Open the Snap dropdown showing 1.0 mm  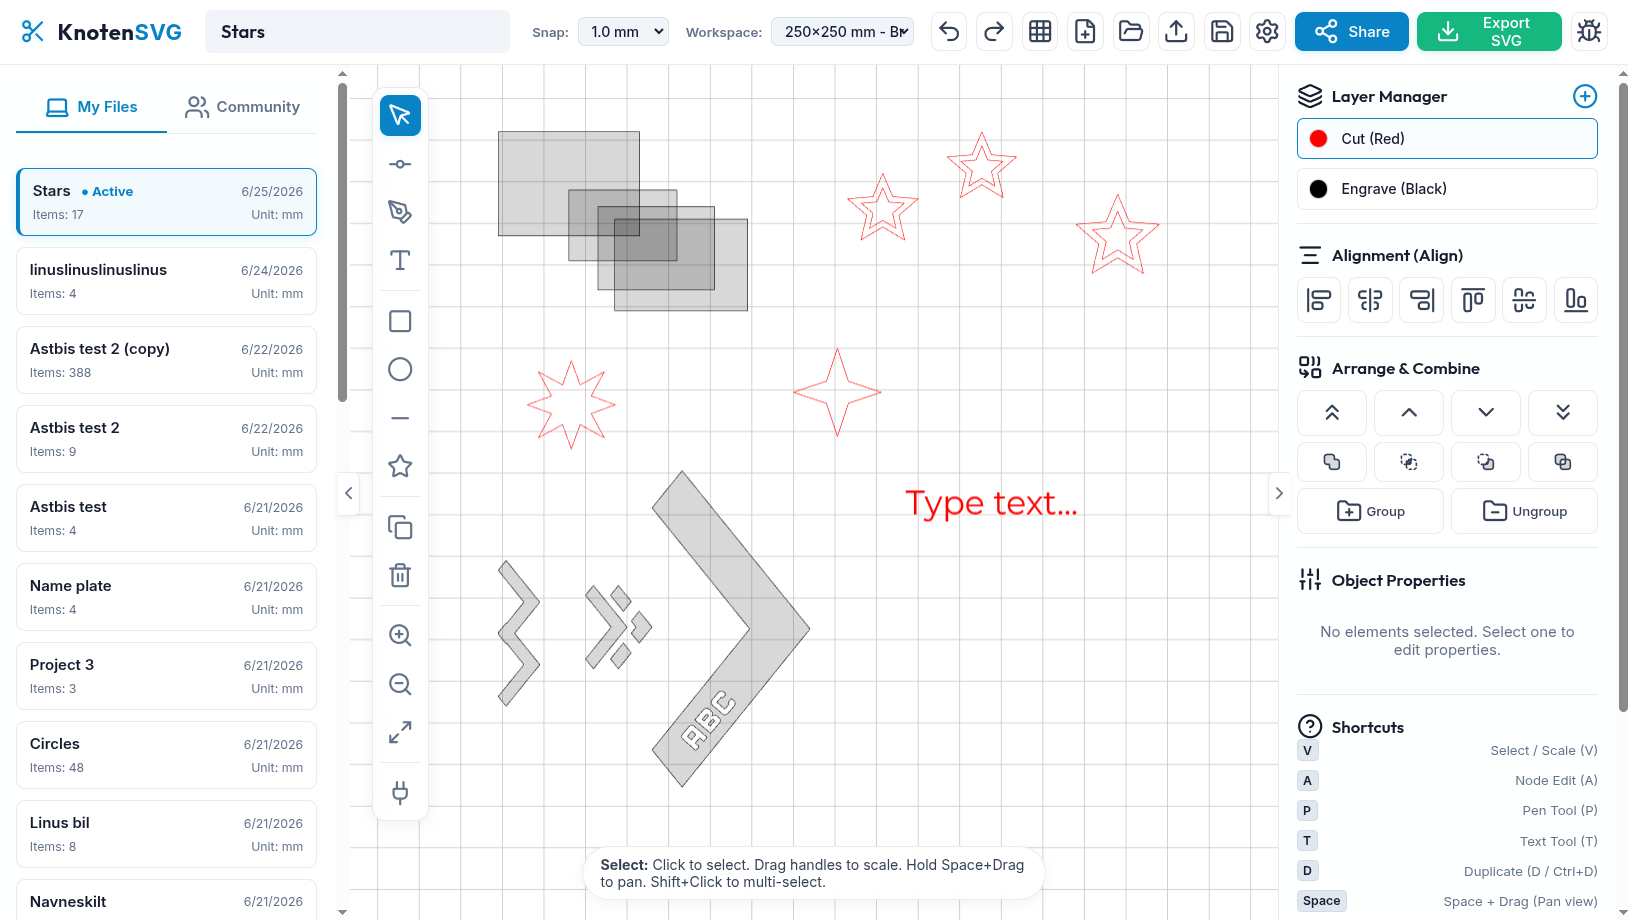point(624,32)
